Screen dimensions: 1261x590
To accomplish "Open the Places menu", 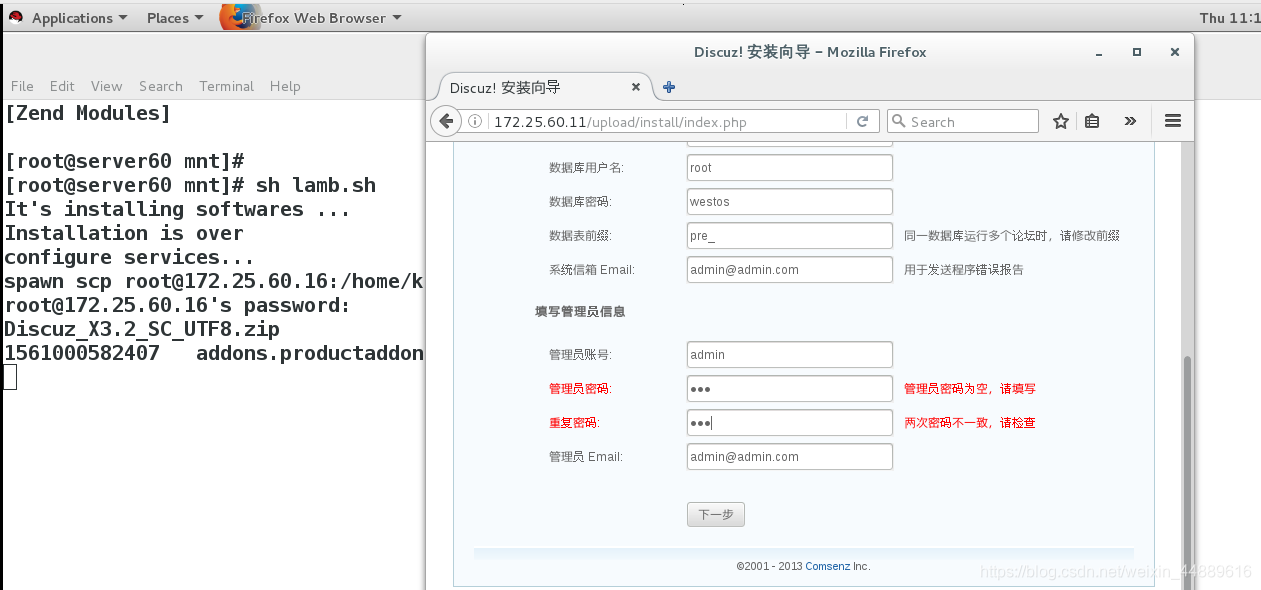I will [174, 18].
